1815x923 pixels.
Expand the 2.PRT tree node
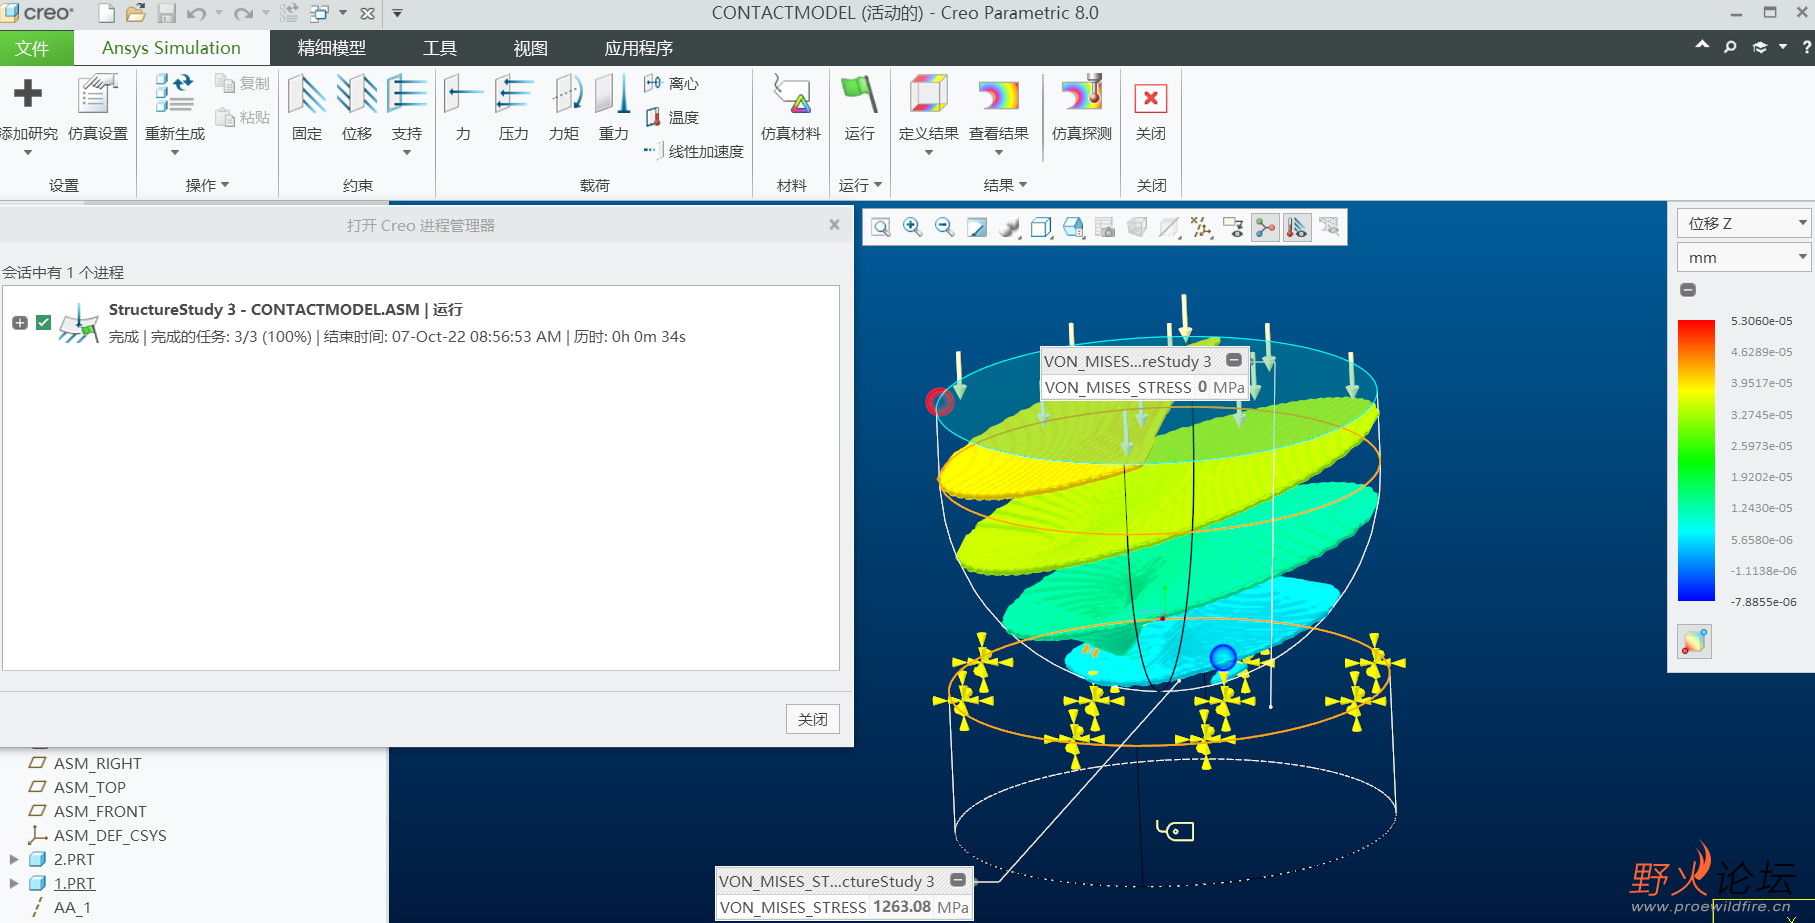tap(14, 859)
